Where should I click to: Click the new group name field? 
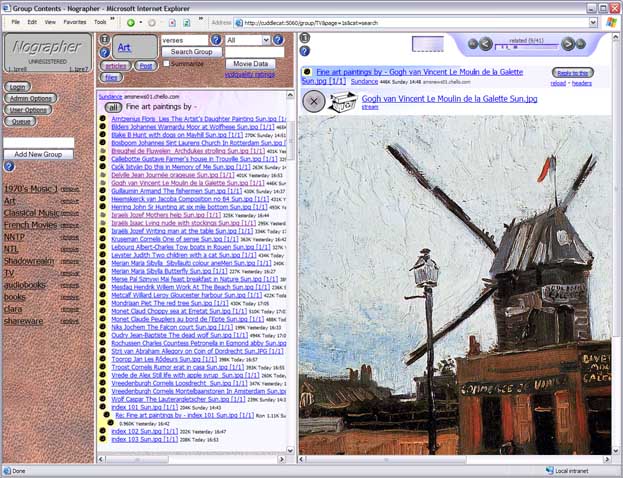click(x=39, y=143)
